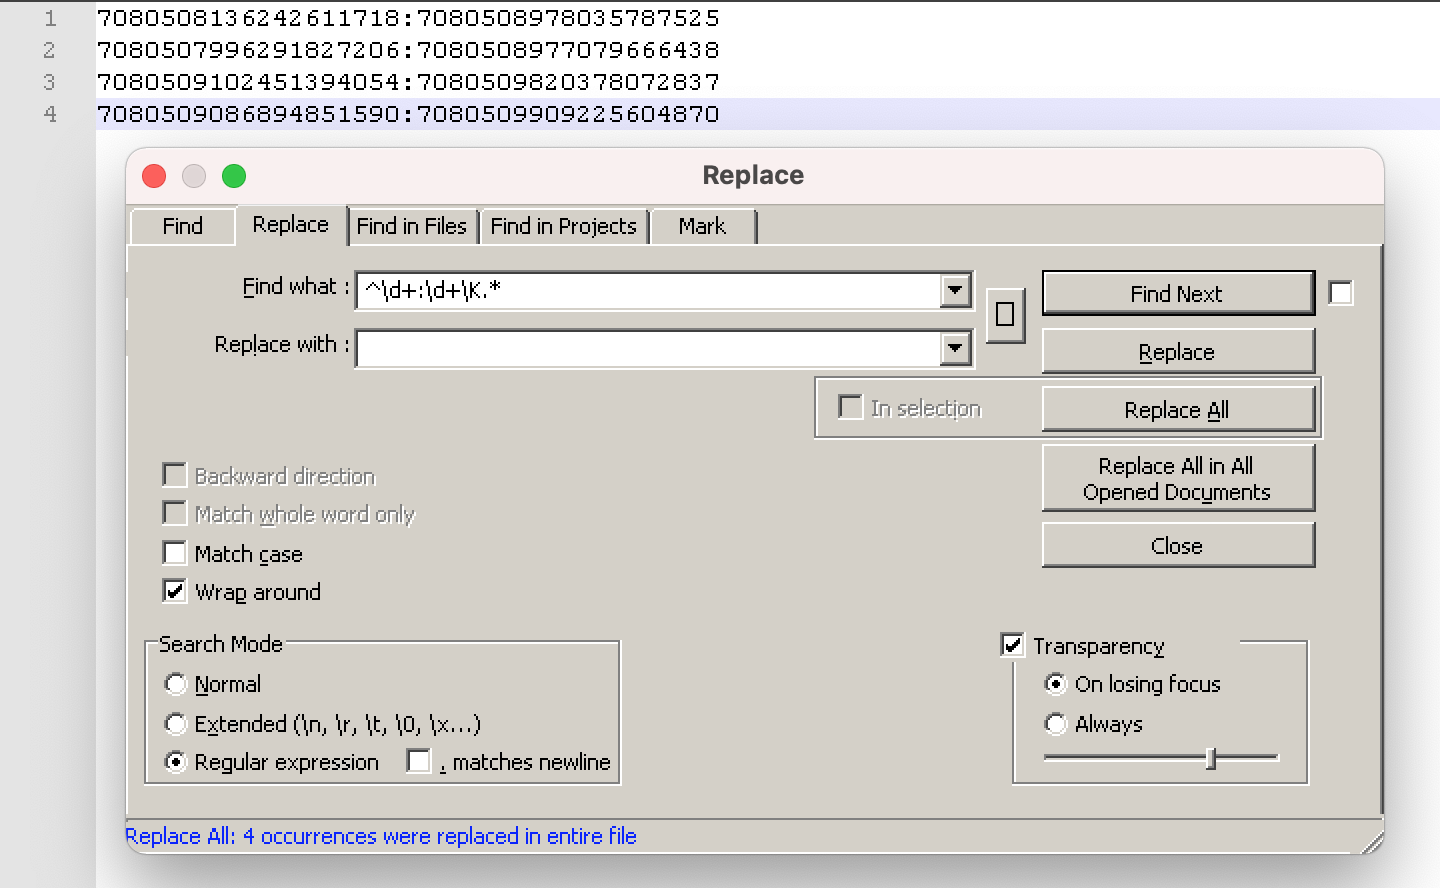The image size is (1440, 888).
Task: Click the resize grip of Replace dialog
Action: pos(1372,841)
